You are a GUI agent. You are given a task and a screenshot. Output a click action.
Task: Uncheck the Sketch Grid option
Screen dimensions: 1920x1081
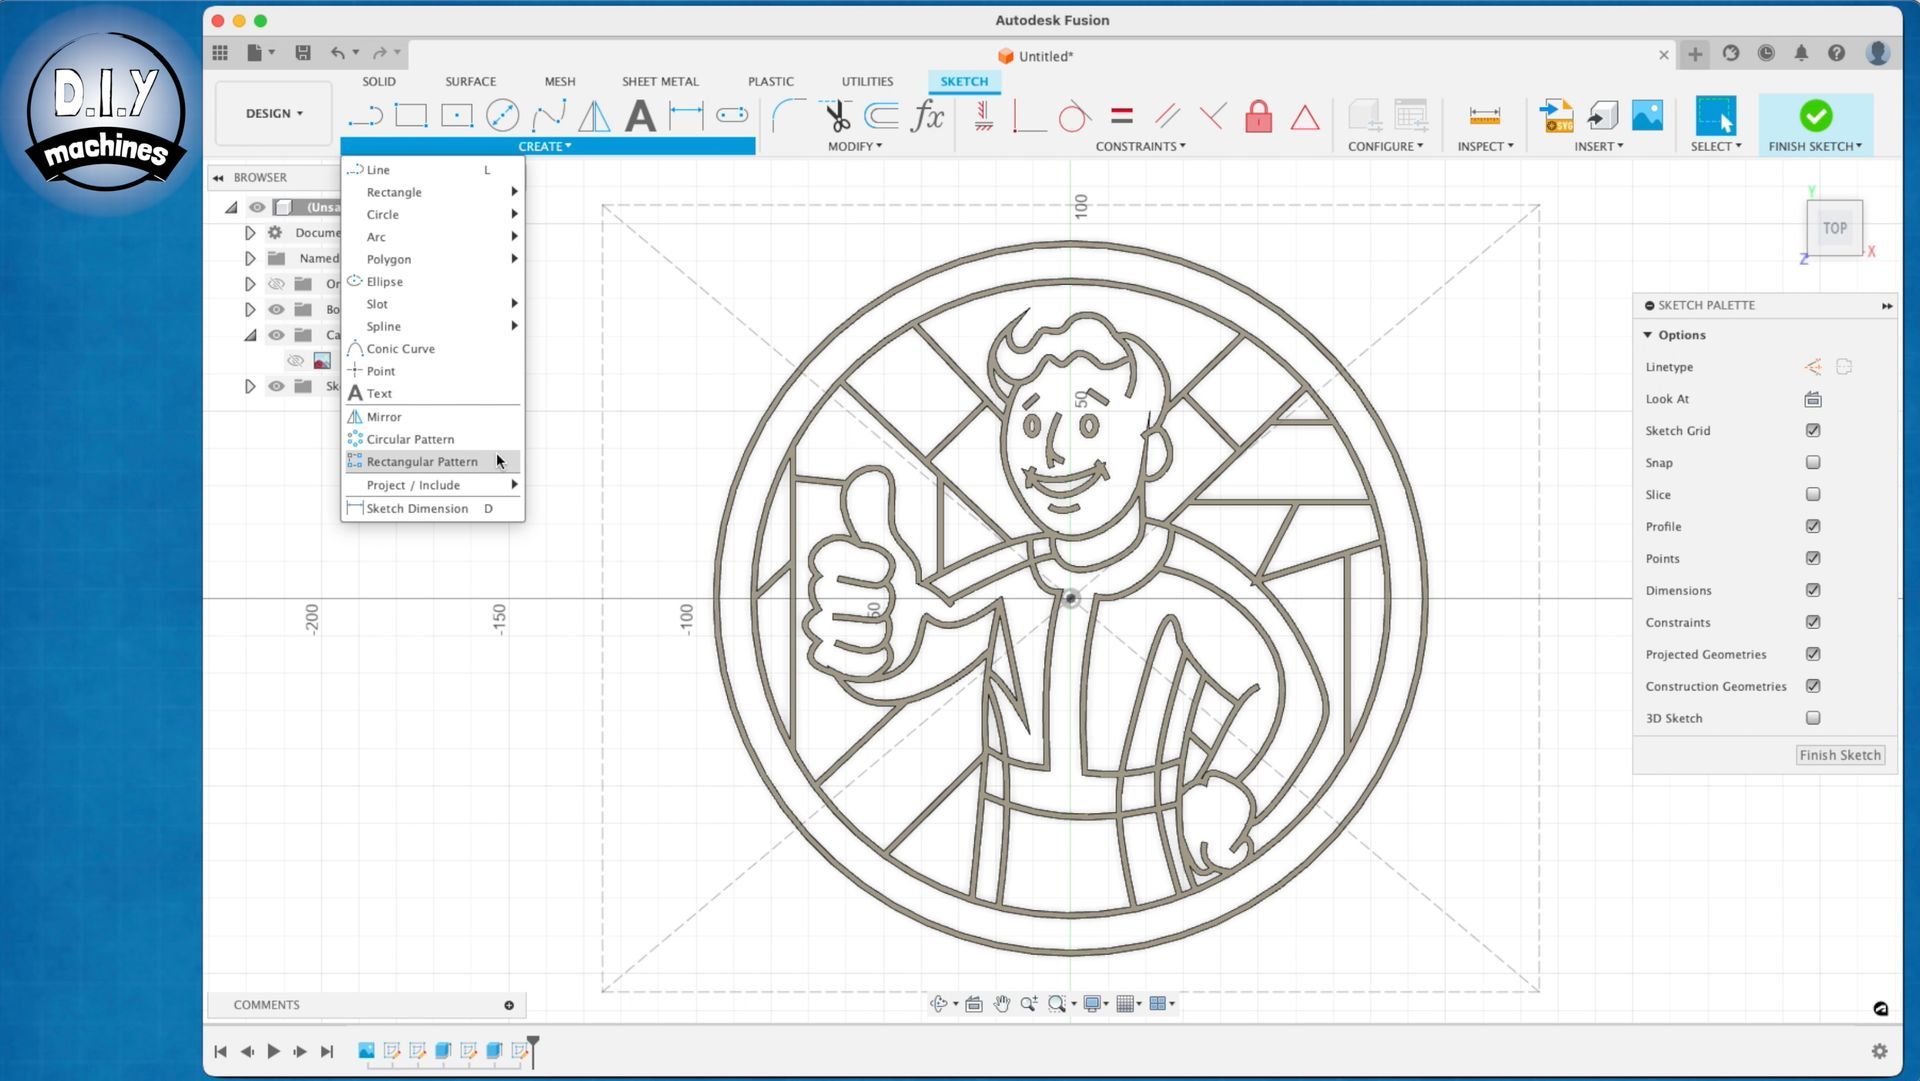(x=1812, y=431)
